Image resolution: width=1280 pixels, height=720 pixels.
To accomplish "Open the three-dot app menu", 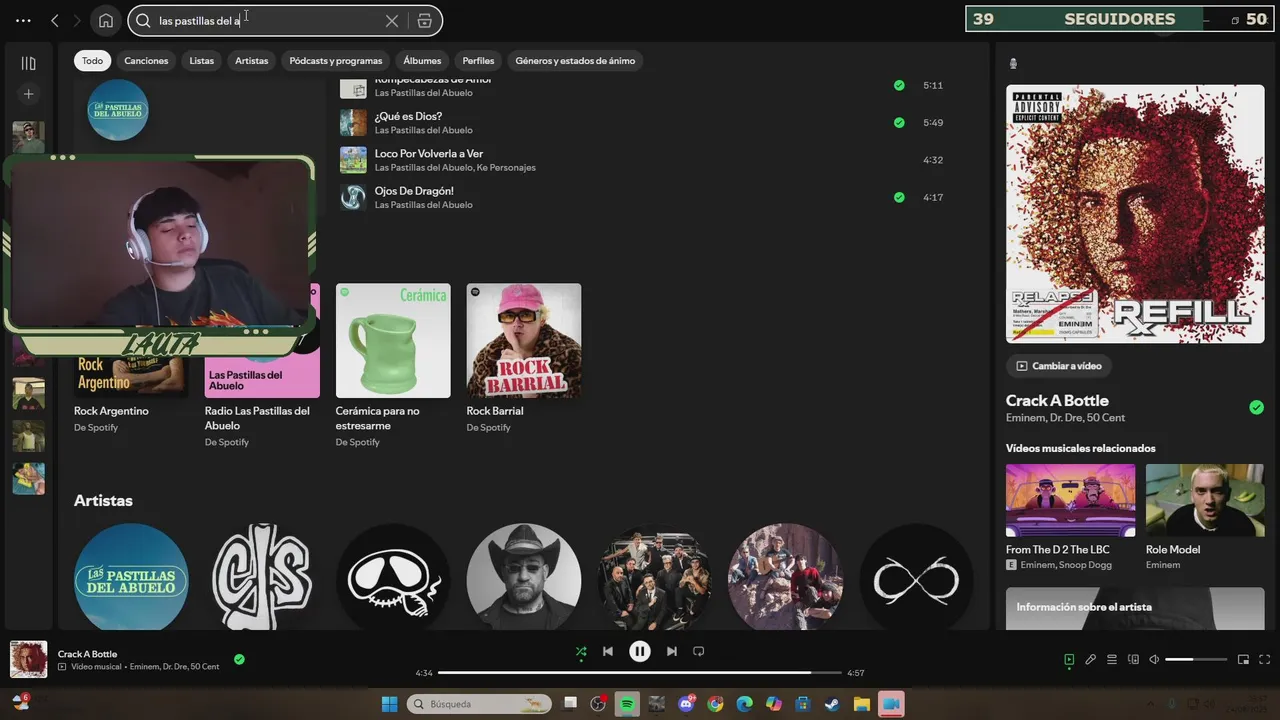I will click(23, 20).
